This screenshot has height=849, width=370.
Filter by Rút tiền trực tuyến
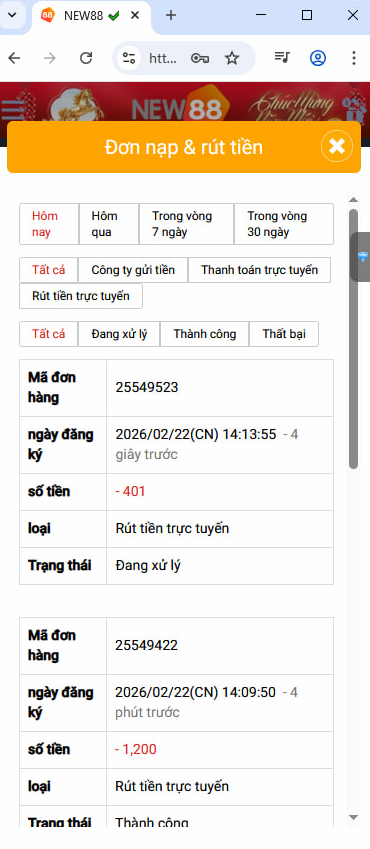(x=81, y=296)
